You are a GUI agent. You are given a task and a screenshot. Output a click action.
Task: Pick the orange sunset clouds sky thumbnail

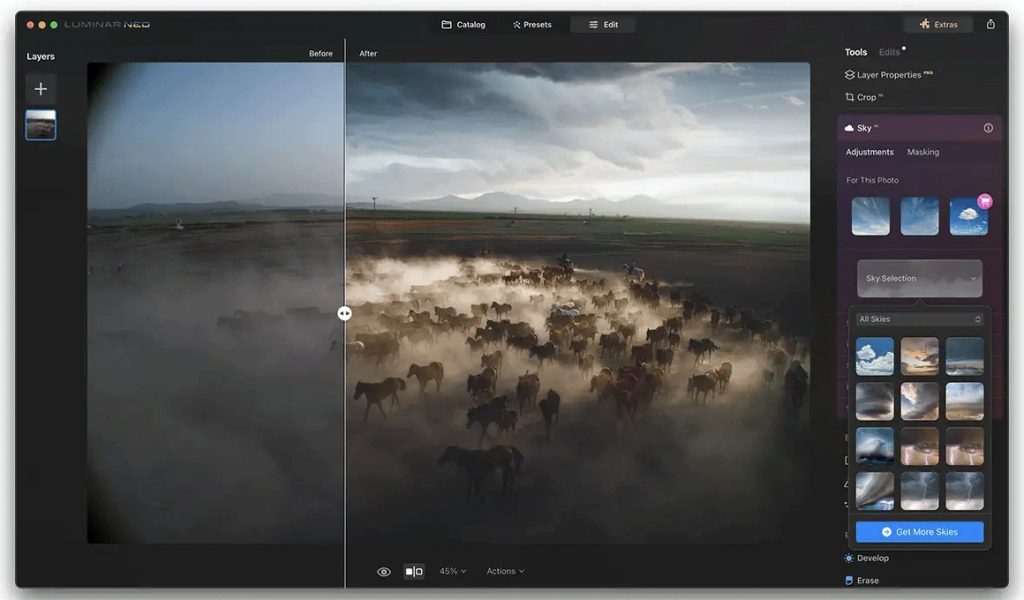click(920, 356)
